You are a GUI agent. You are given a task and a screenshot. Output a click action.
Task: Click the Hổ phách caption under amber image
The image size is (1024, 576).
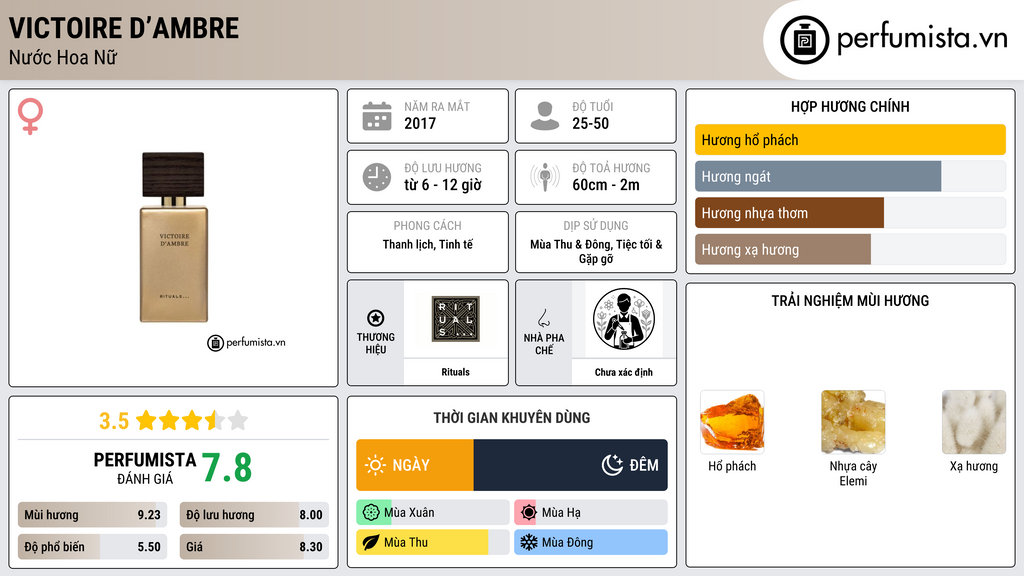[732, 466]
